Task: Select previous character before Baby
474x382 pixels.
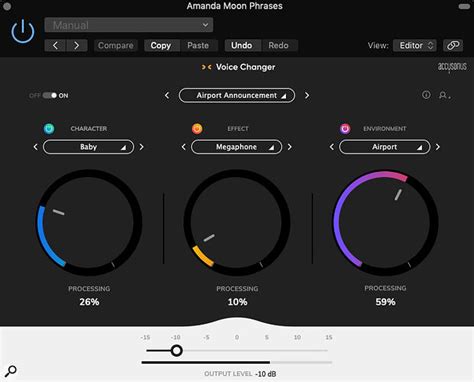Action: click(x=36, y=147)
